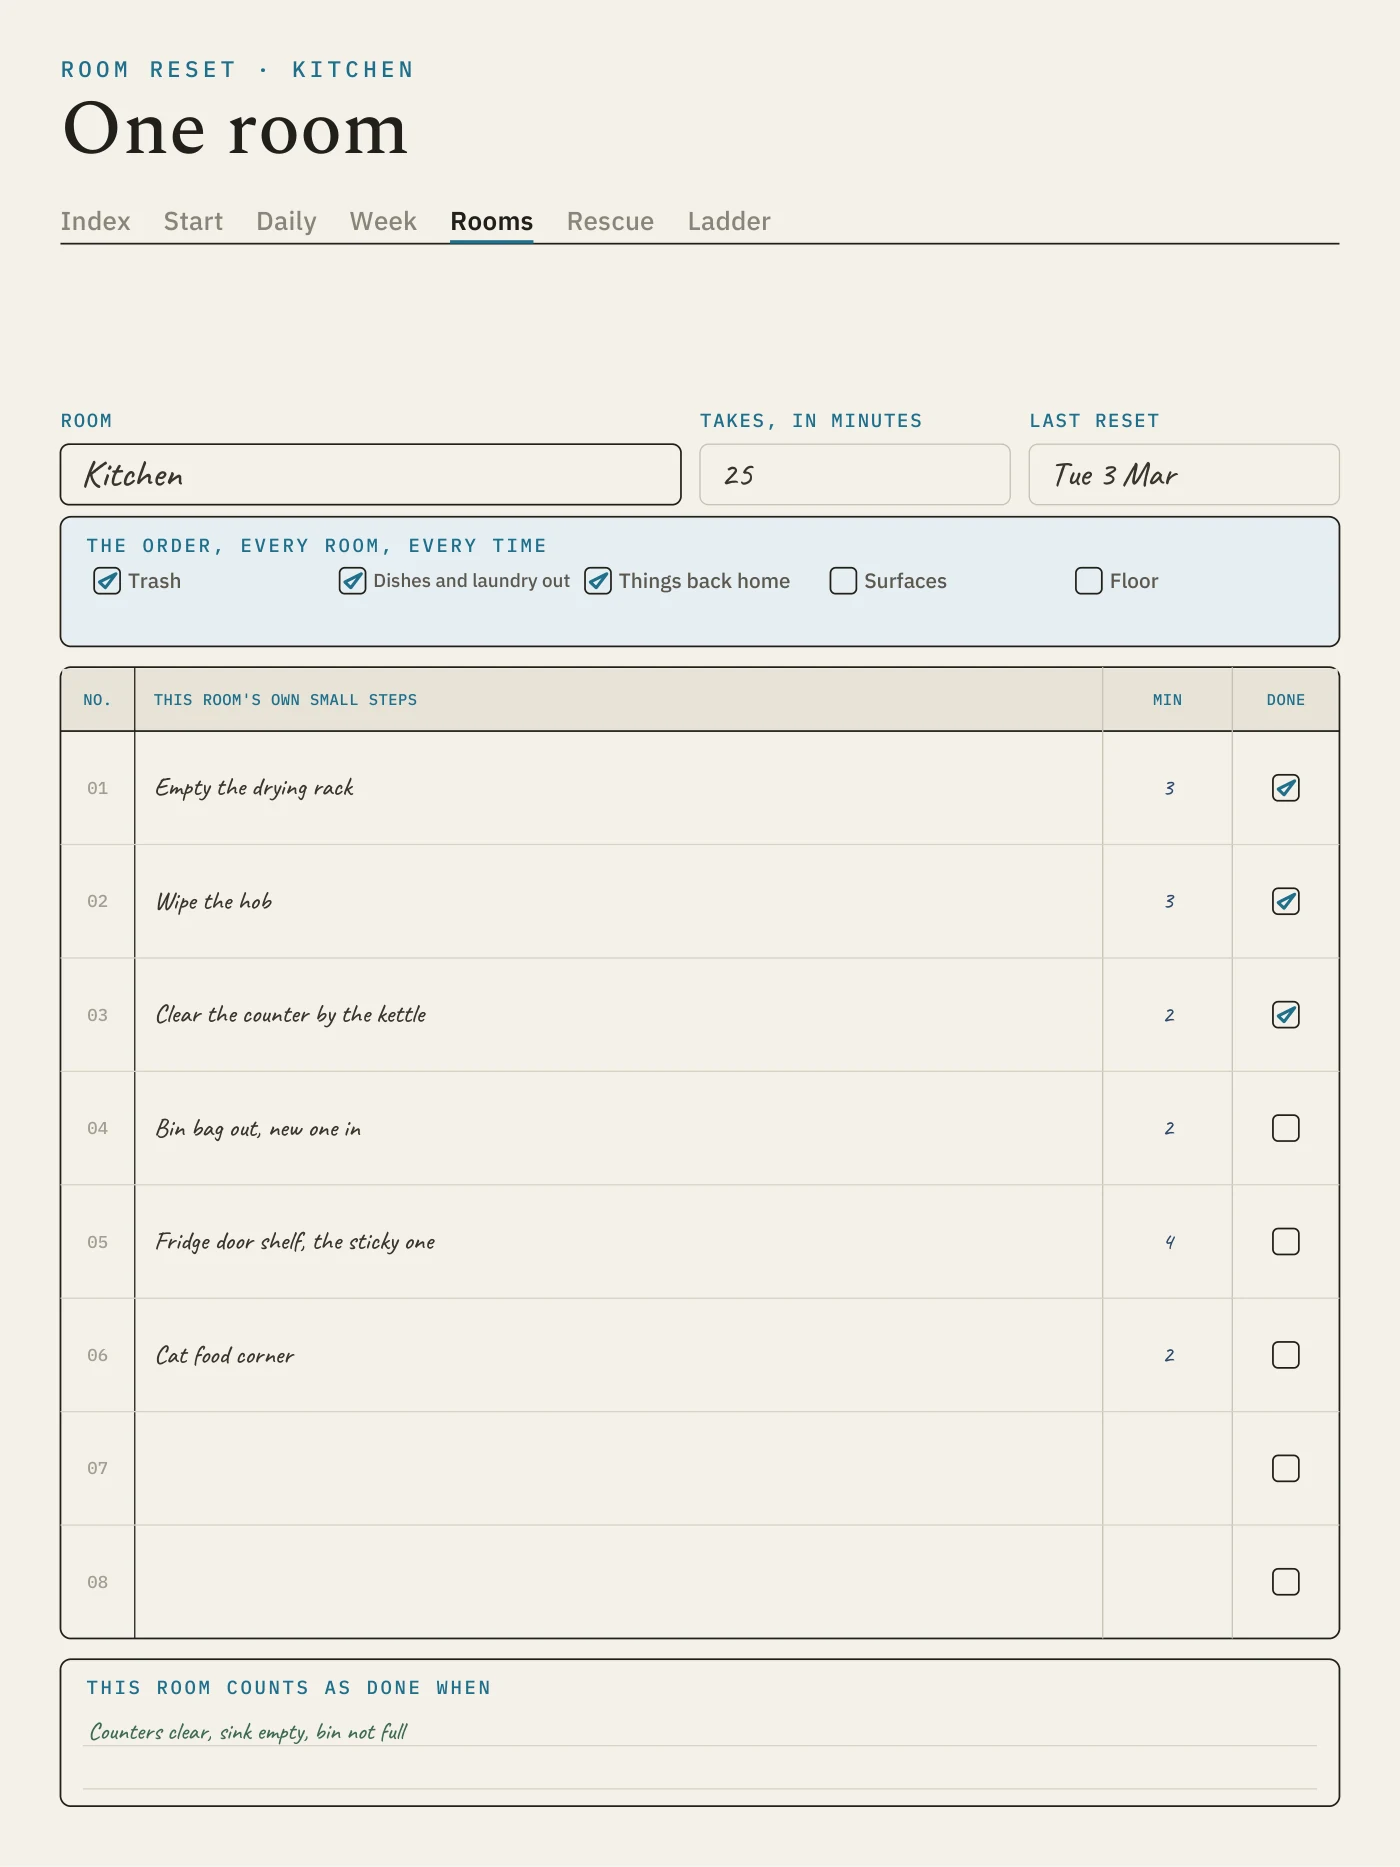Go to the Rescue tab

coord(610,221)
